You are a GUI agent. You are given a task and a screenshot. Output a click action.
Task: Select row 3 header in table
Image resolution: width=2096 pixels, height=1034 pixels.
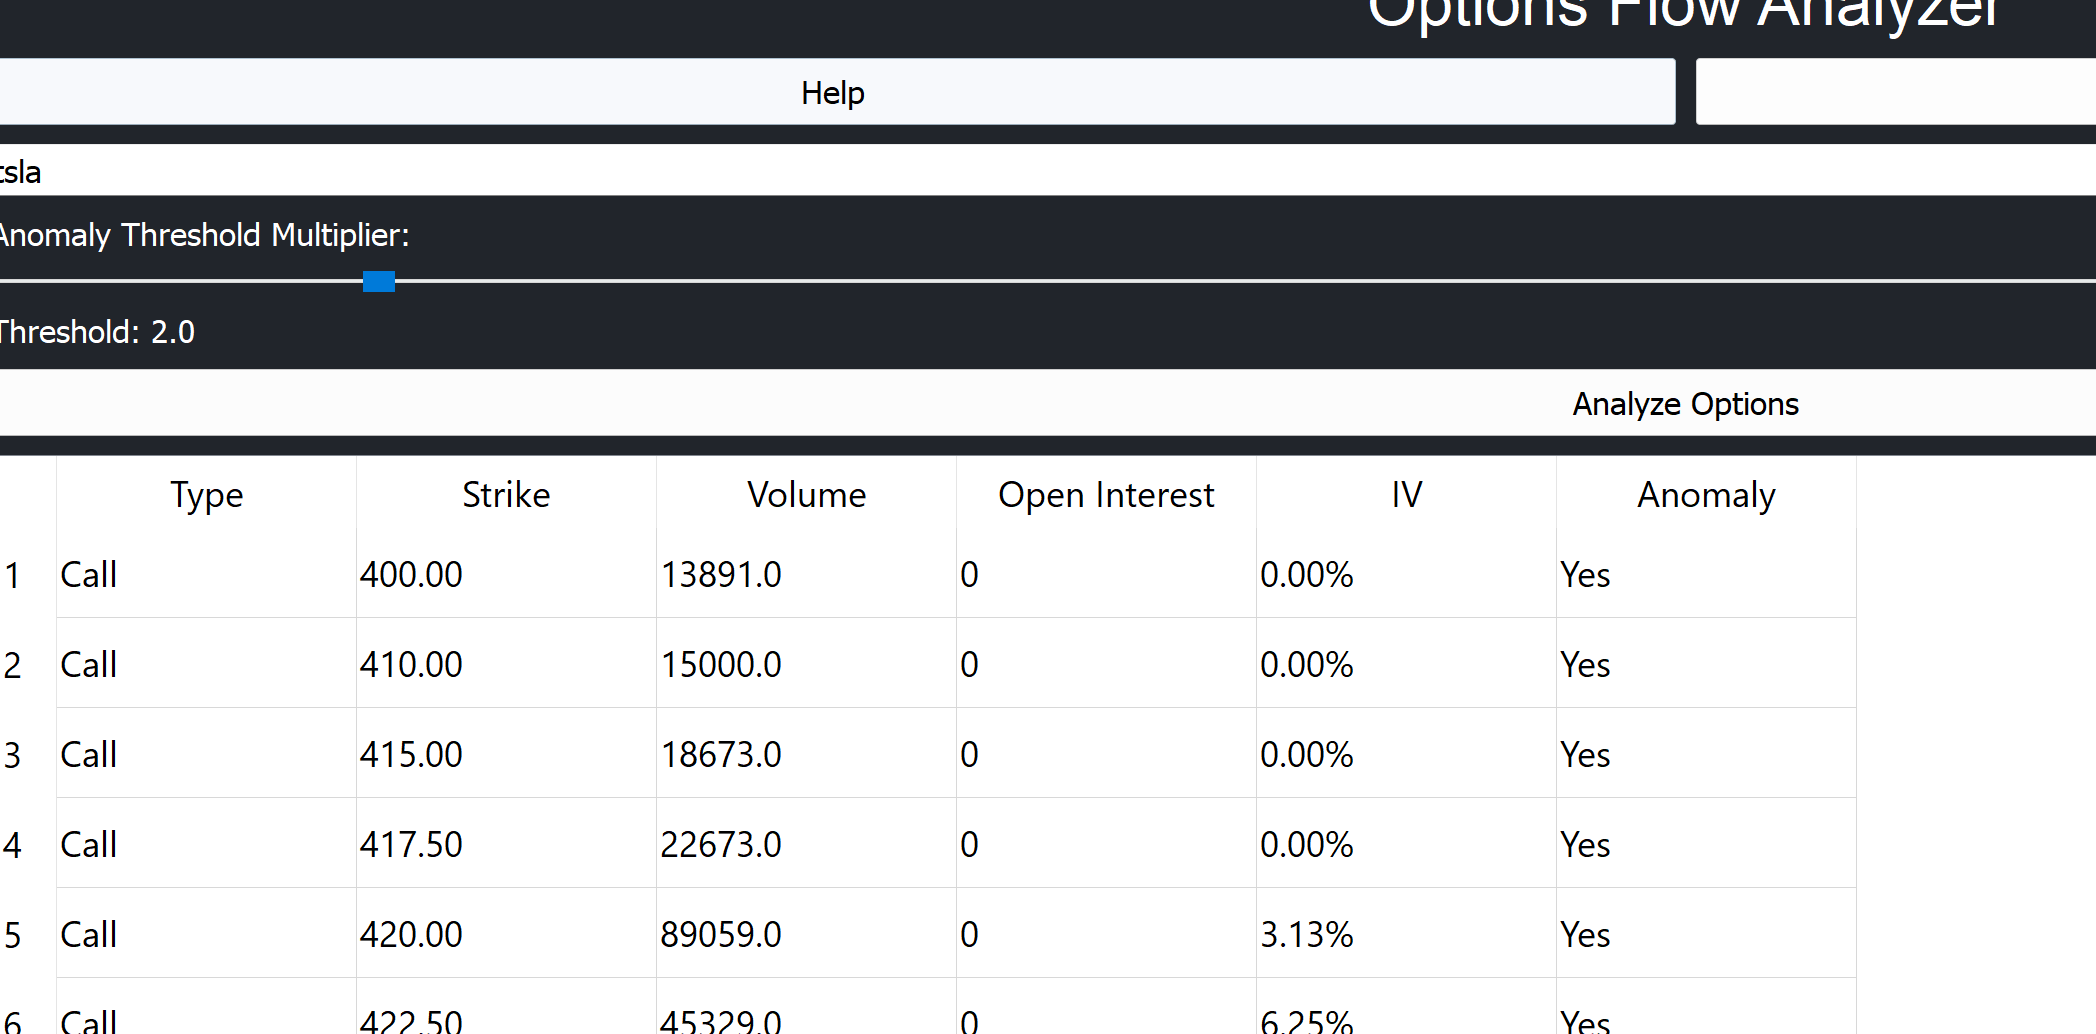[x=14, y=755]
